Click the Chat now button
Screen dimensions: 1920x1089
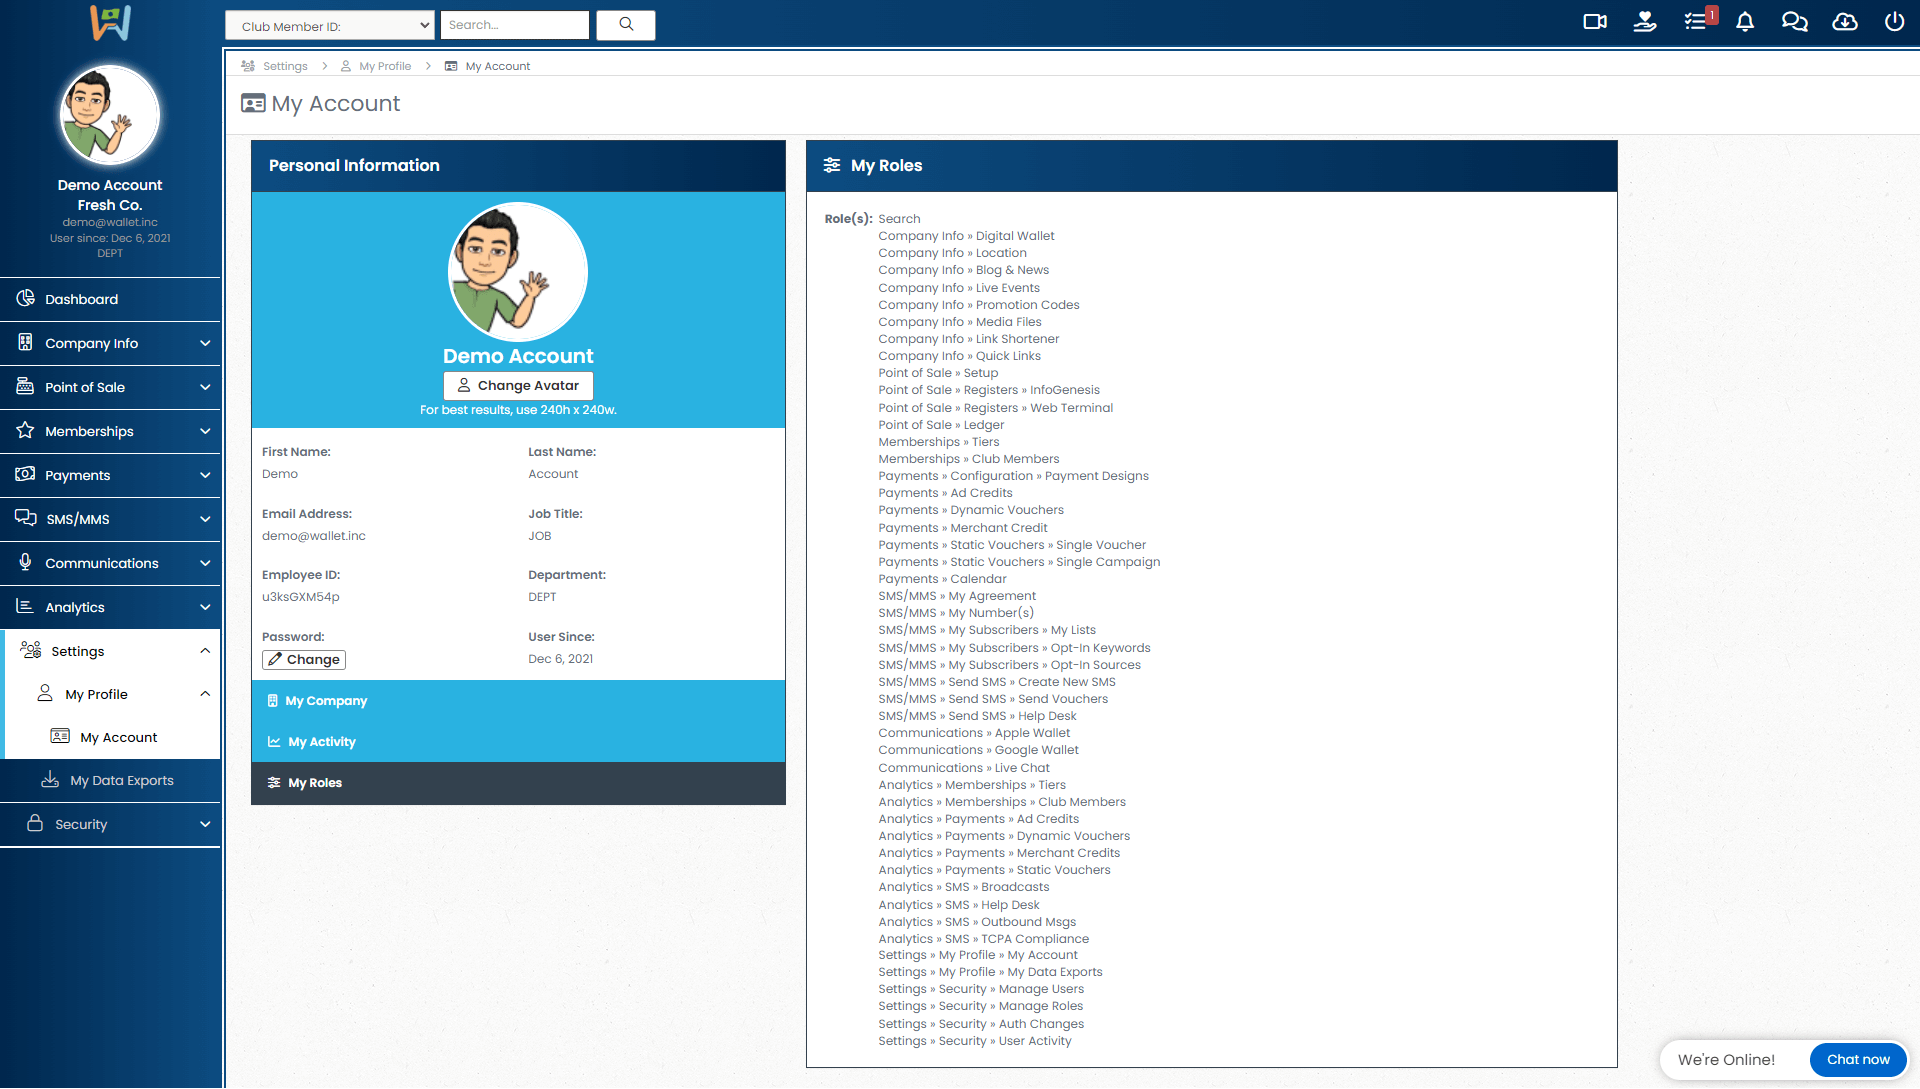pos(1857,1060)
